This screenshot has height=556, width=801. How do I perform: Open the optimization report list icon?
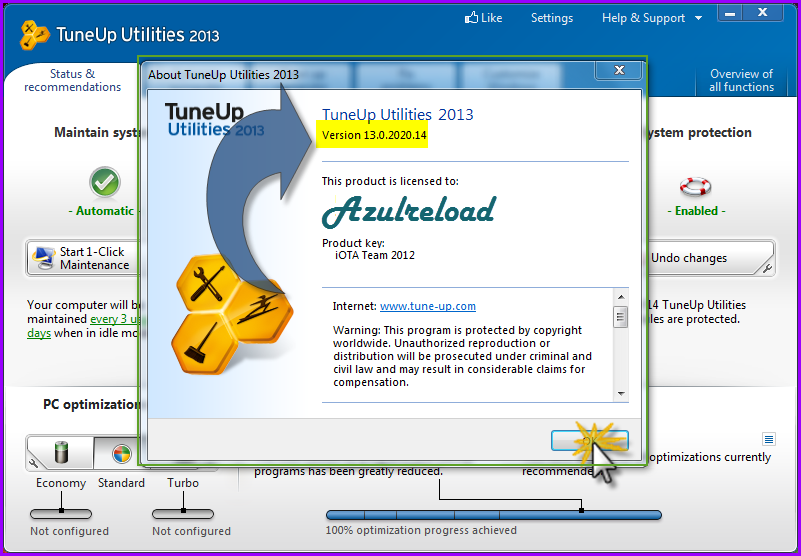pos(769,439)
